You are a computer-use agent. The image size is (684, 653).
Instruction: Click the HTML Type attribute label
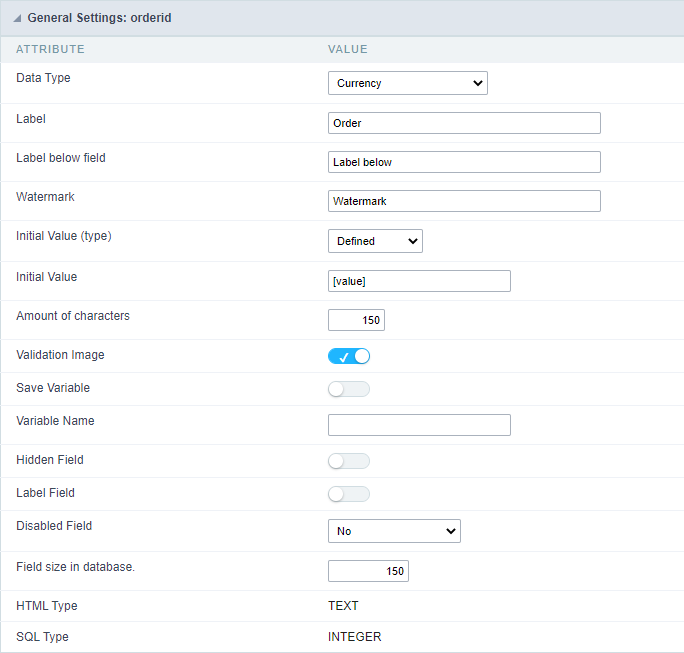[47, 606]
